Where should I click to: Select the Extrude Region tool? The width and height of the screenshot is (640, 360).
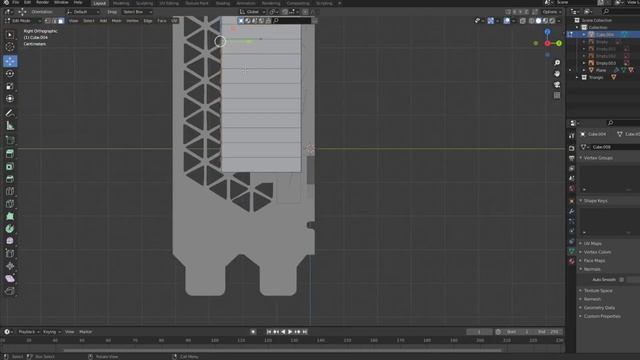point(10,154)
